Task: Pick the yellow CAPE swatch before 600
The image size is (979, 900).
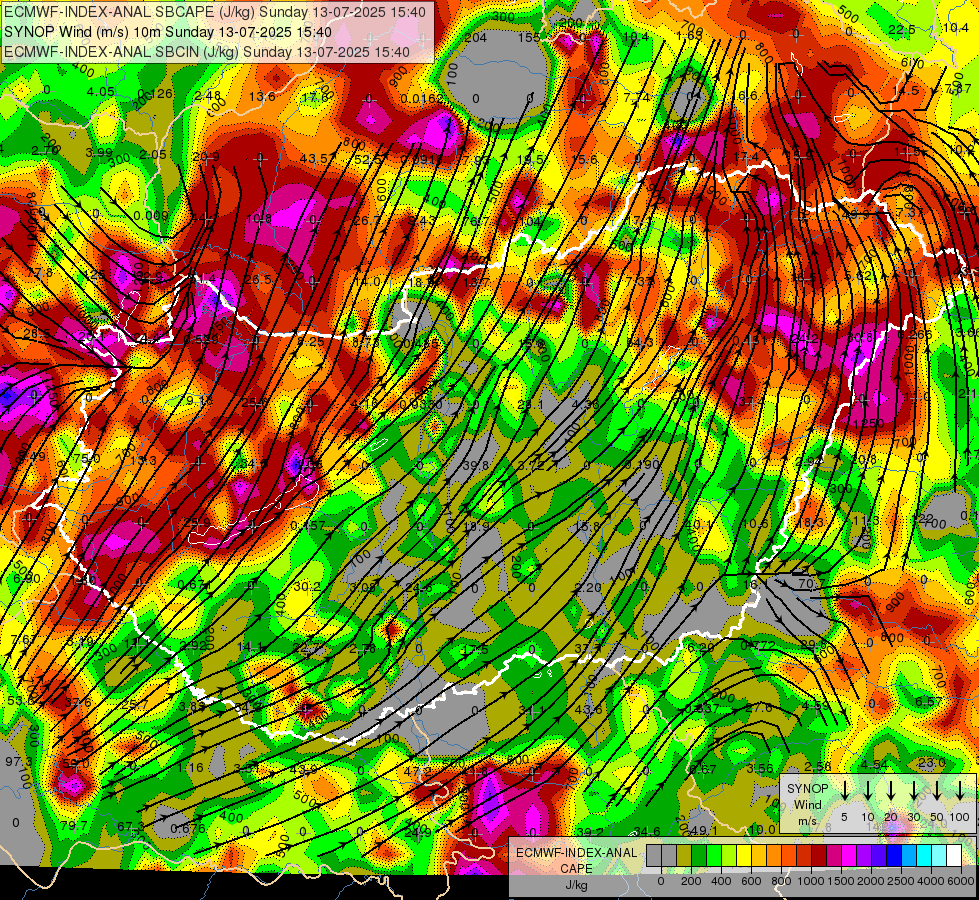Action: [744, 856]
